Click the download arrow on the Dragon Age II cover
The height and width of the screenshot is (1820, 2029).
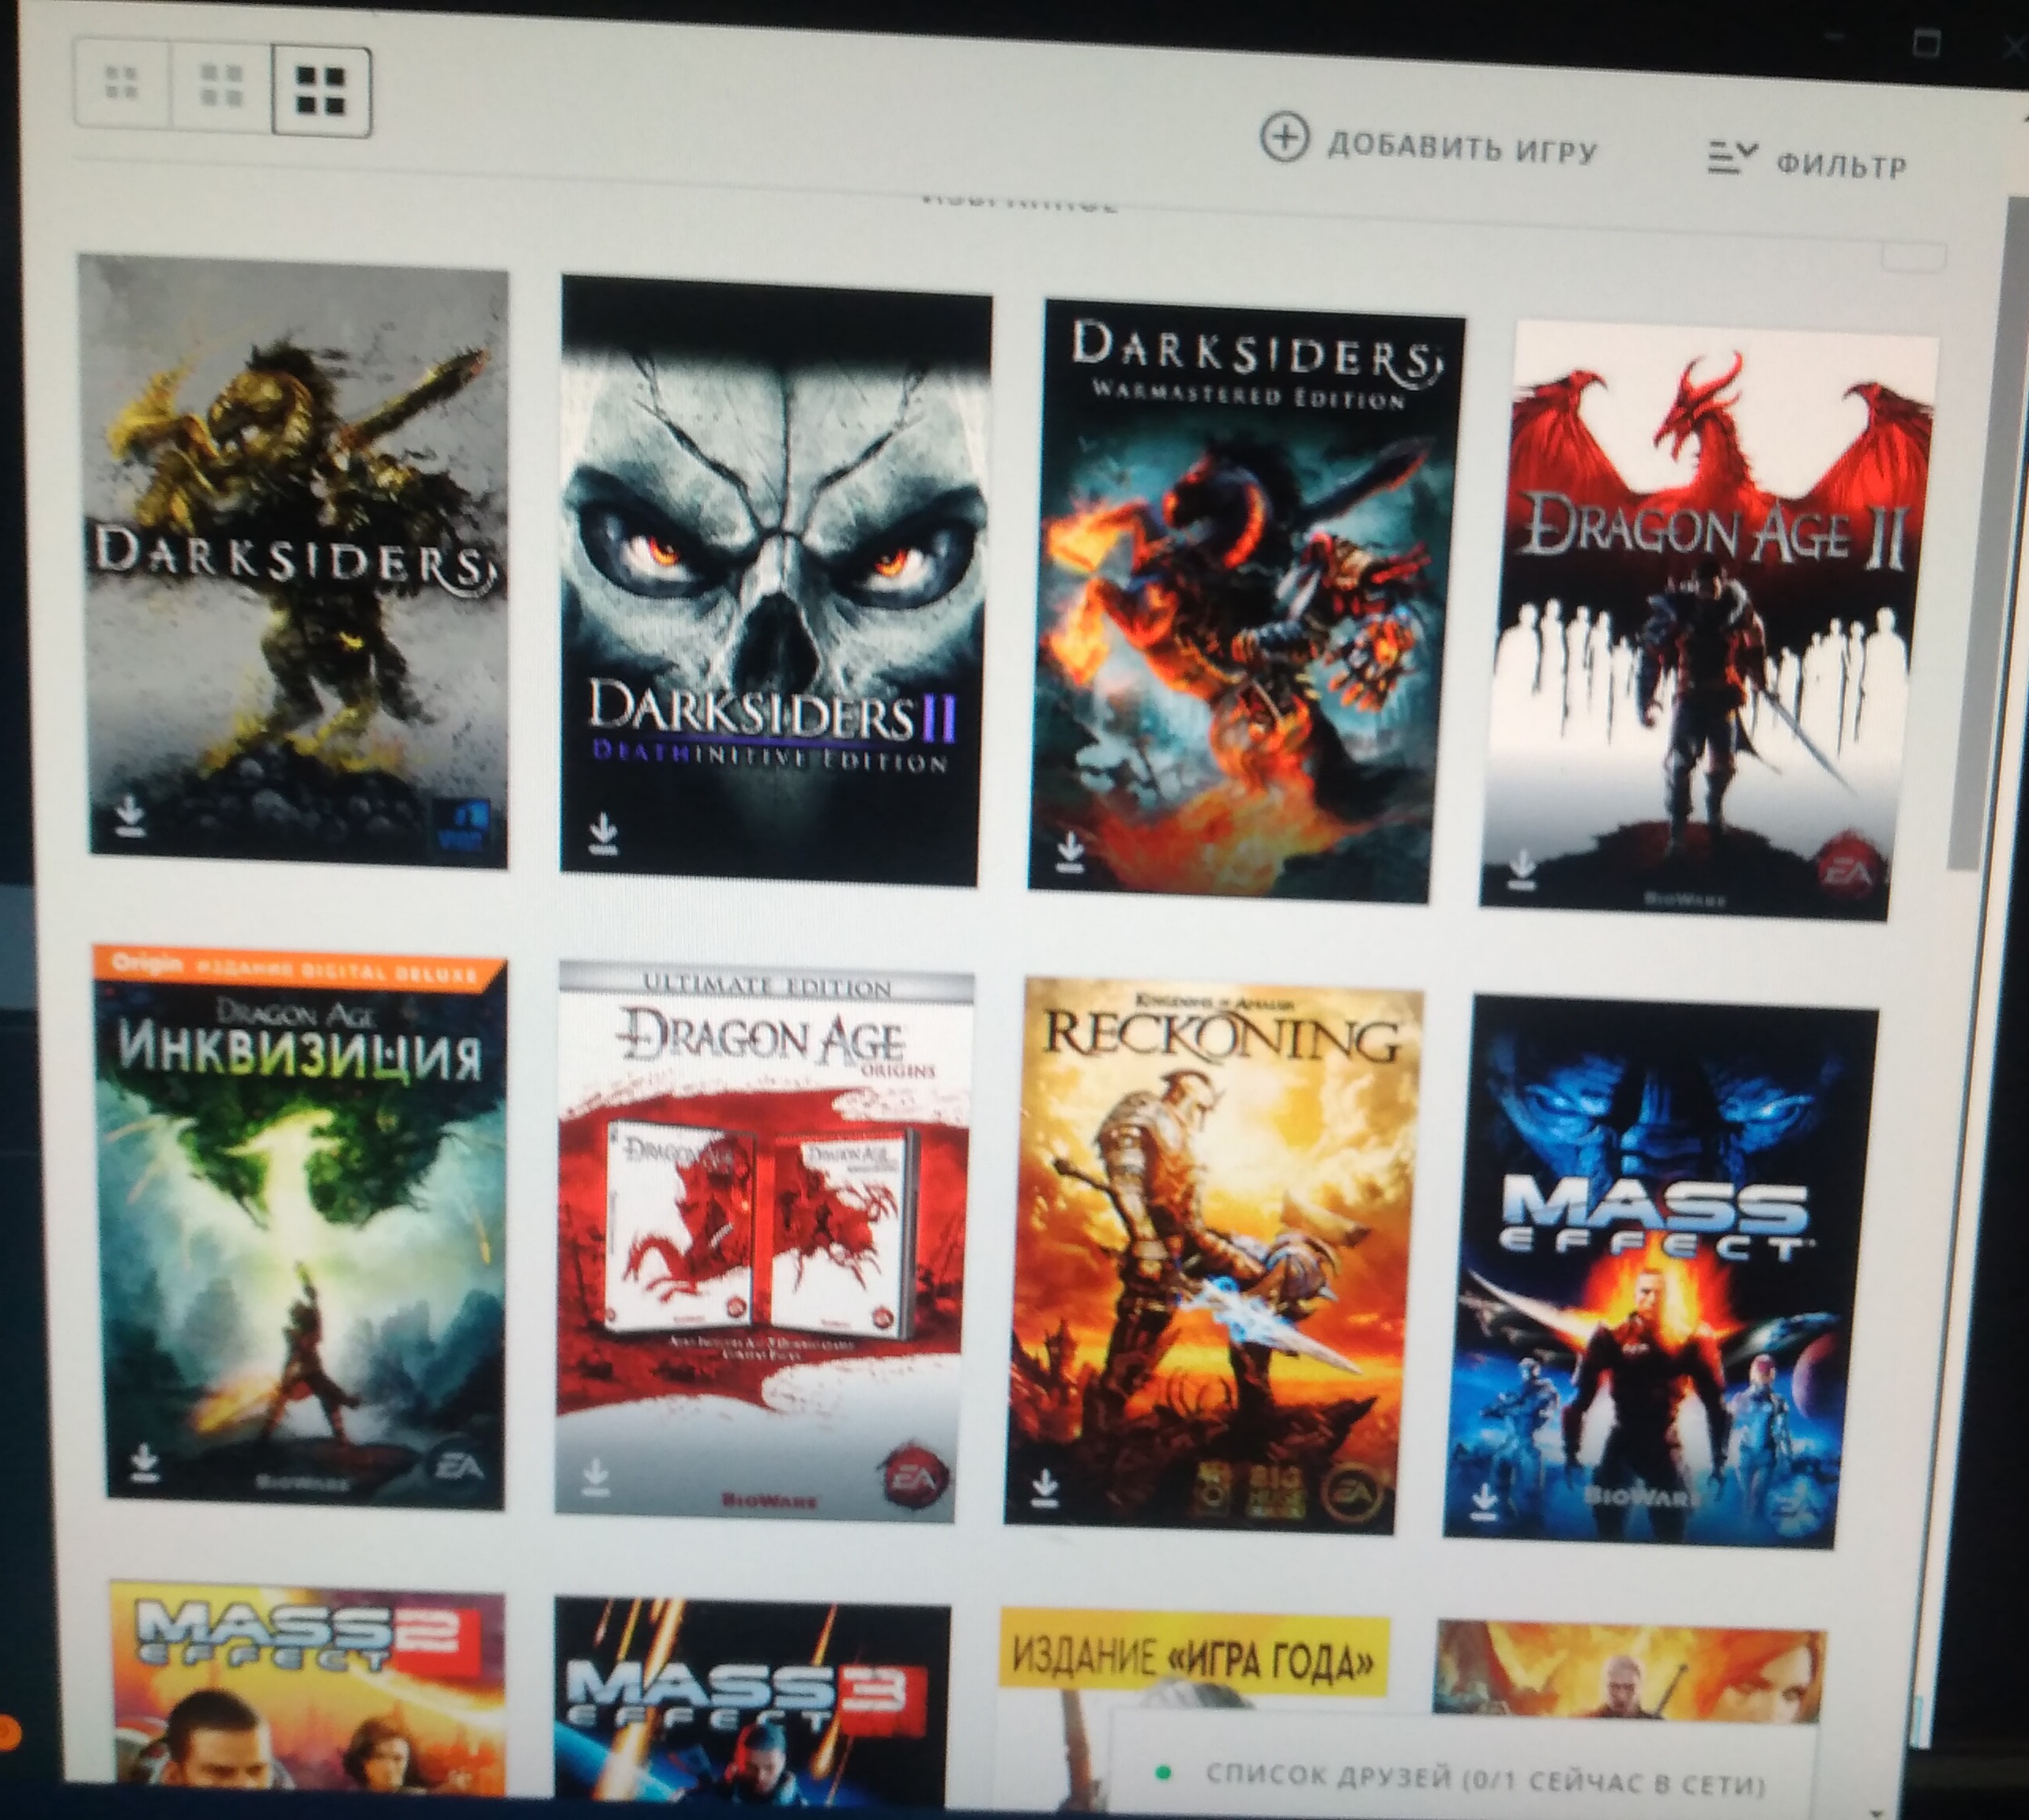coord(1521,868)
